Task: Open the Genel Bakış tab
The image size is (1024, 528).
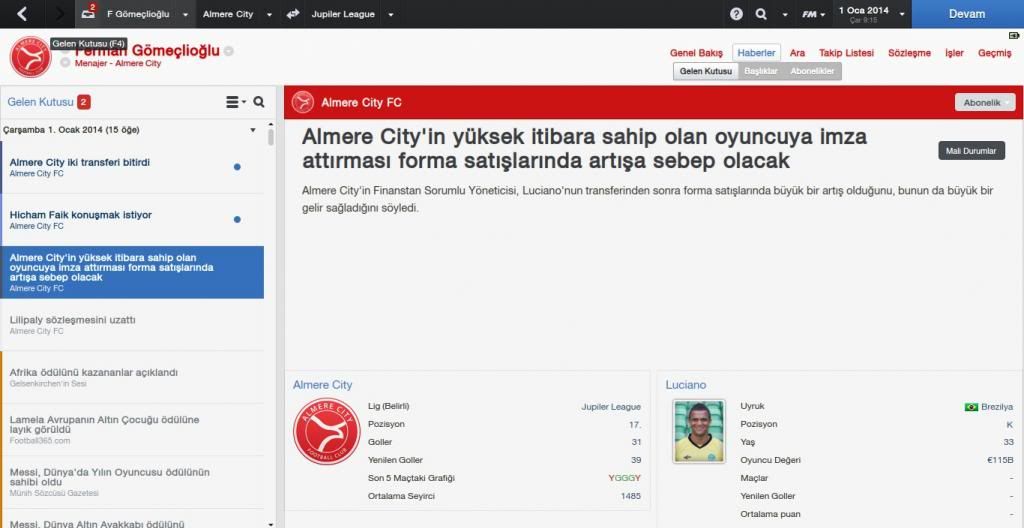Action: pyautogui.click(x=696, y=53)
